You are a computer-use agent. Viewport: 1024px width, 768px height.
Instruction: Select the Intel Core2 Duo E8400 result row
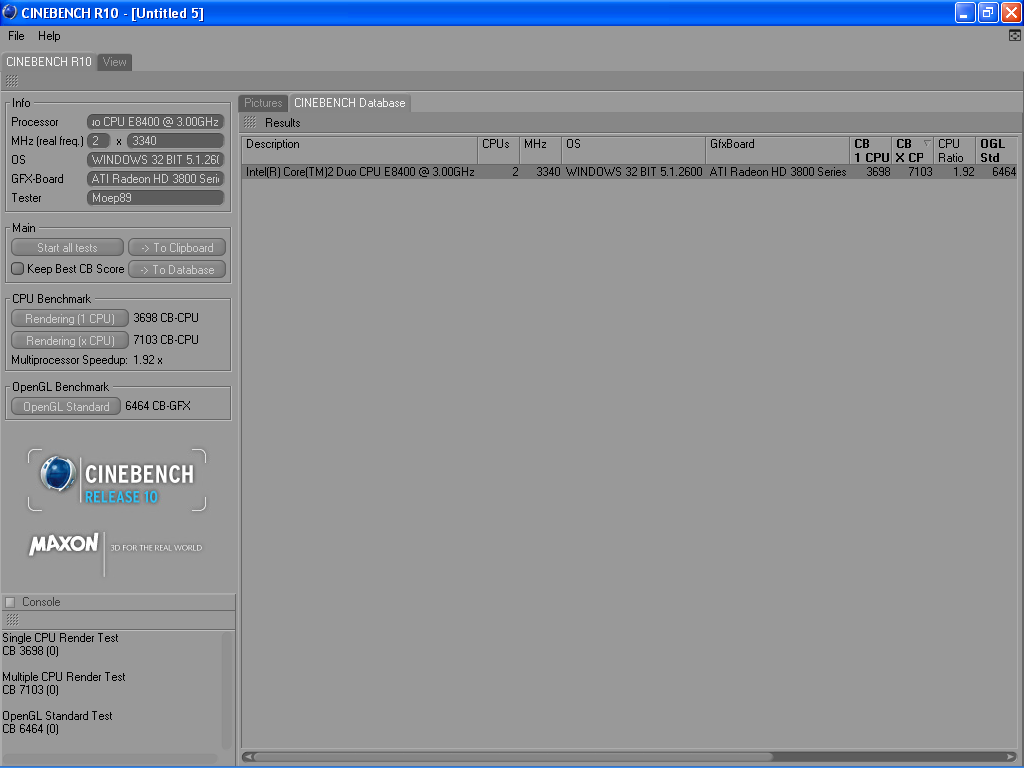pos(630,172)
